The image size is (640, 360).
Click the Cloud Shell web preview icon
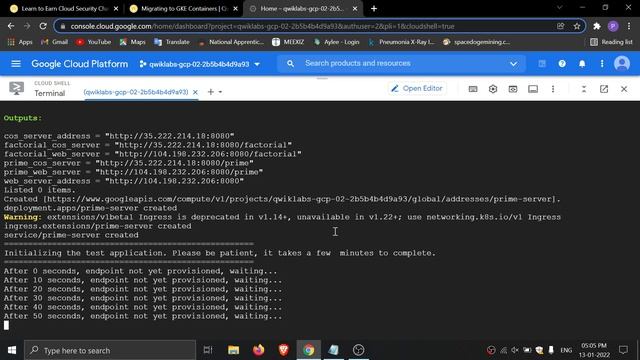(513, 89)
